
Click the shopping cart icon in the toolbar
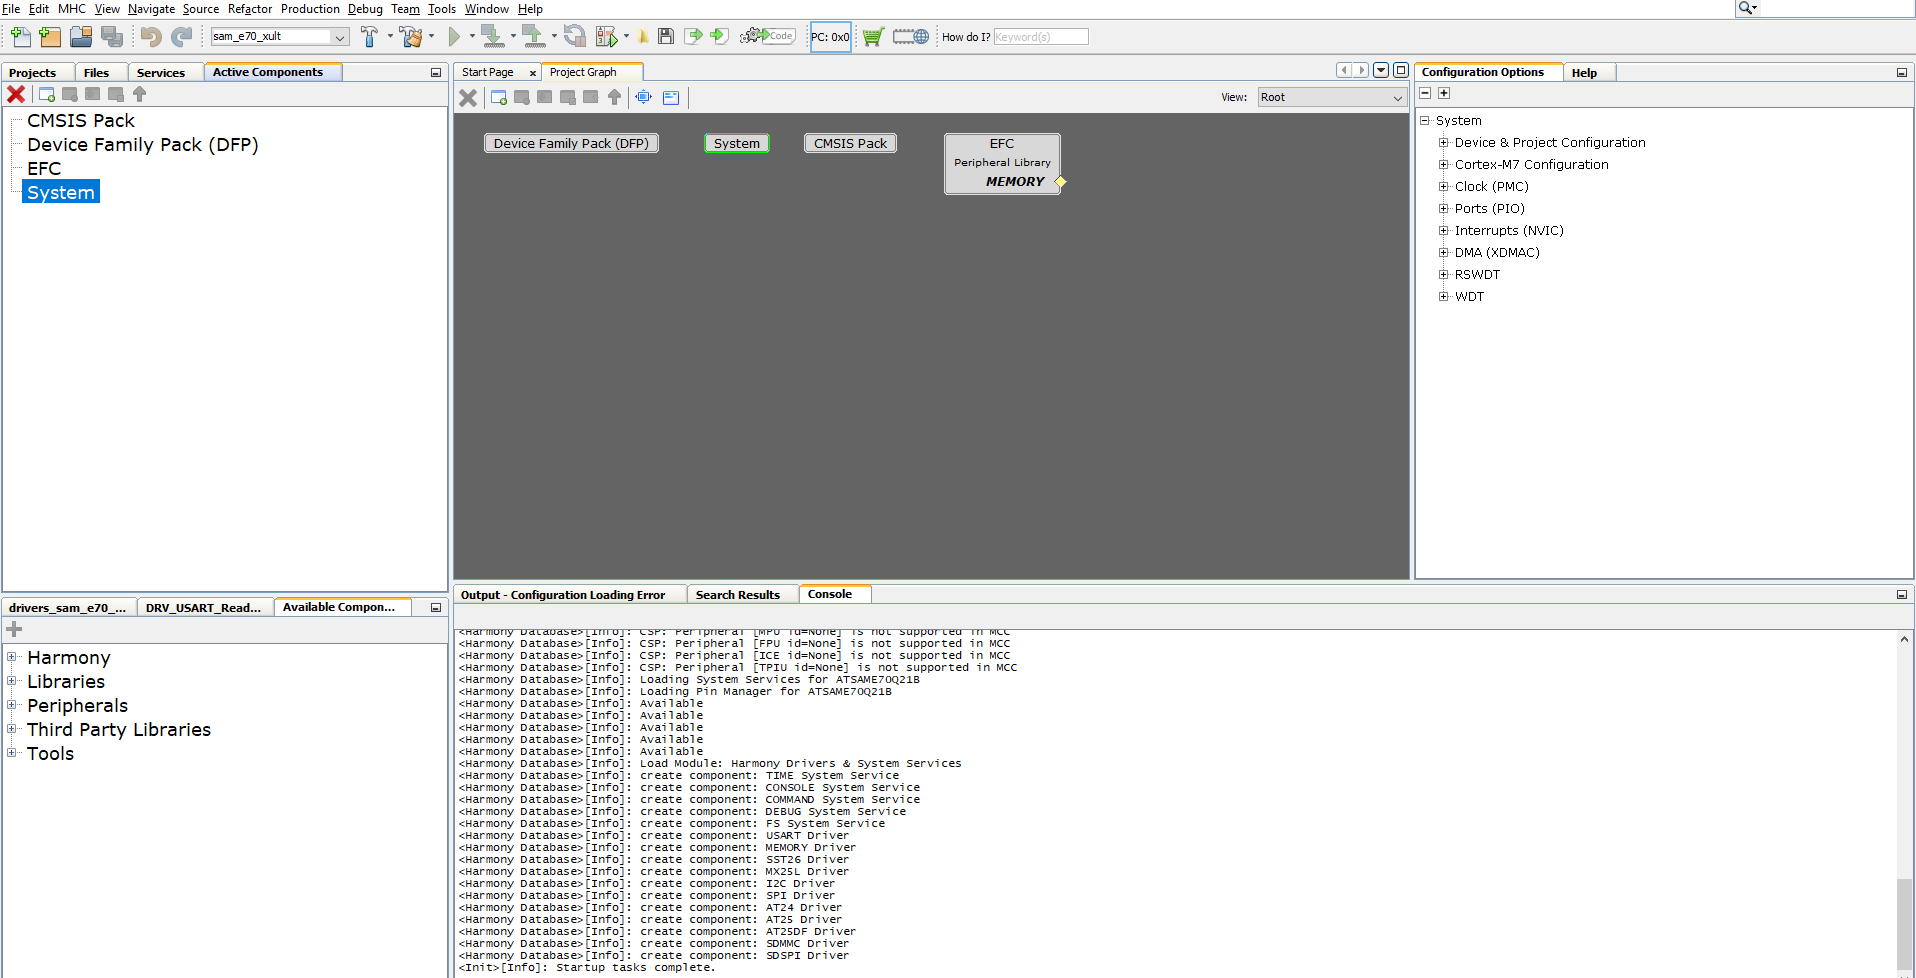click(x=873, y=36)
